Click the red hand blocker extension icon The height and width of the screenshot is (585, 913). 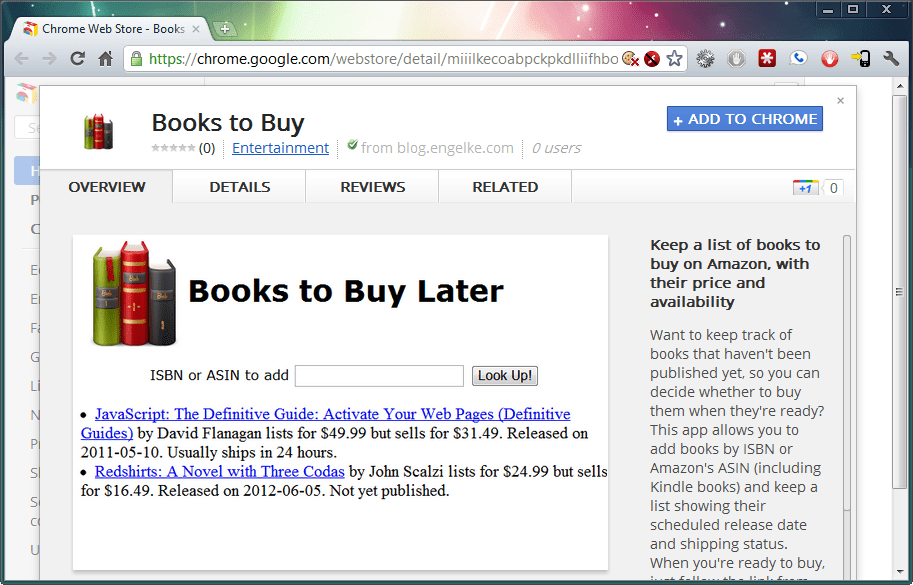[x=830, y=59]
